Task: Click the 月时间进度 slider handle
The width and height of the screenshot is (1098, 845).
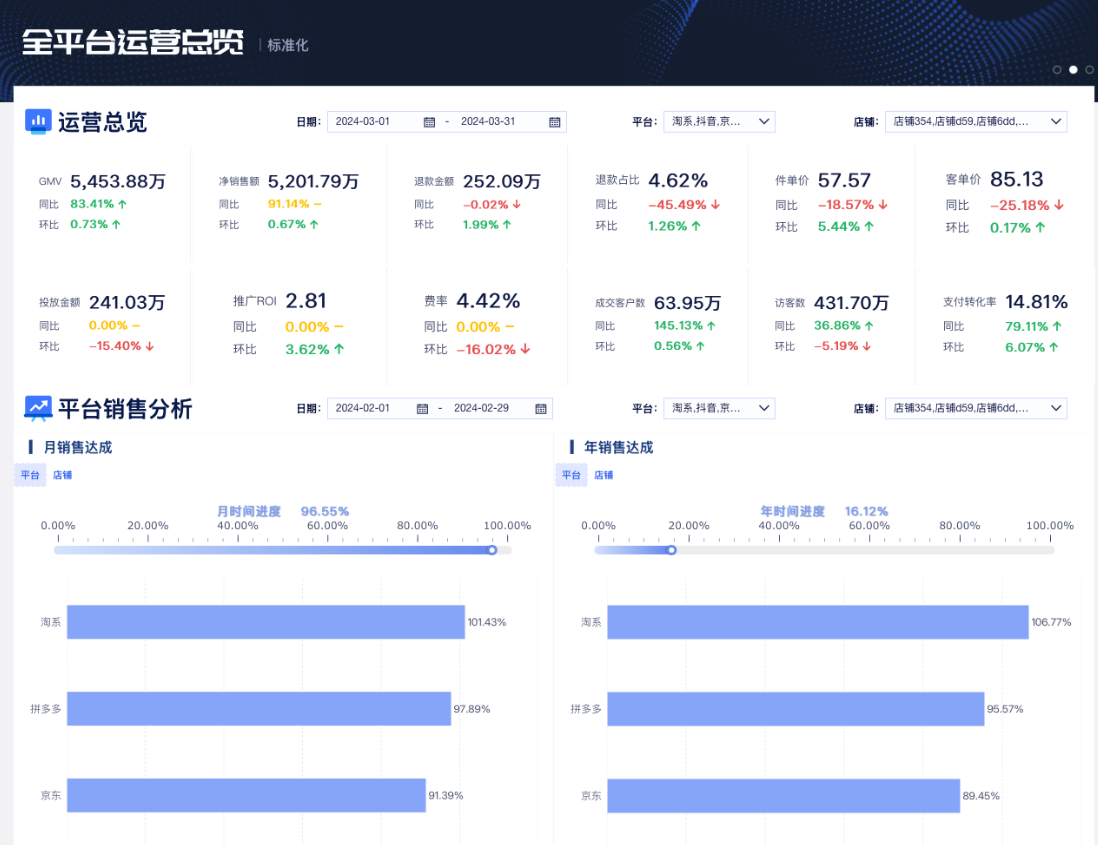Action: [x=491, y=550]
